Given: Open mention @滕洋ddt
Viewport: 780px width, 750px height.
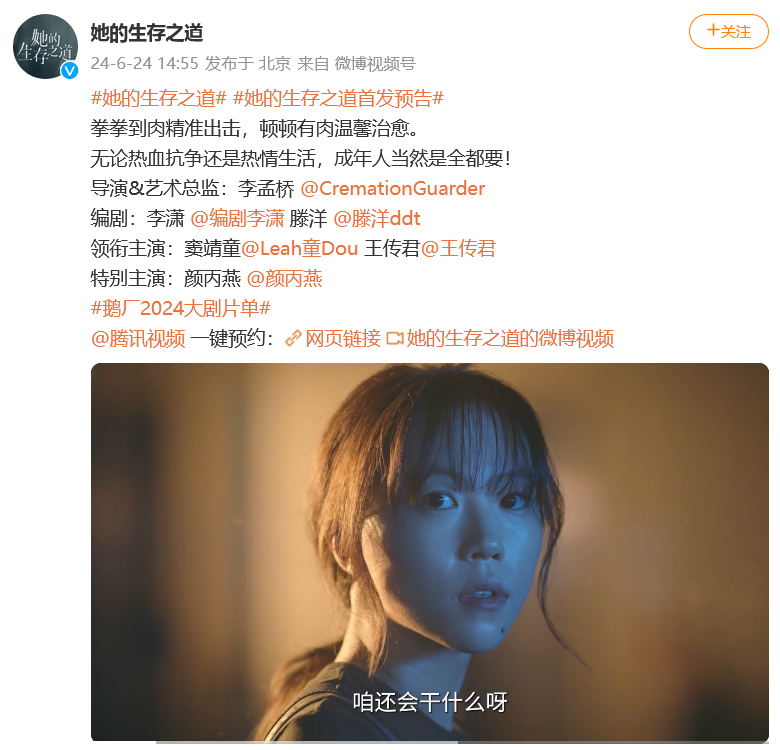Looking at the screenshot, I should click(x=377, y=218).
